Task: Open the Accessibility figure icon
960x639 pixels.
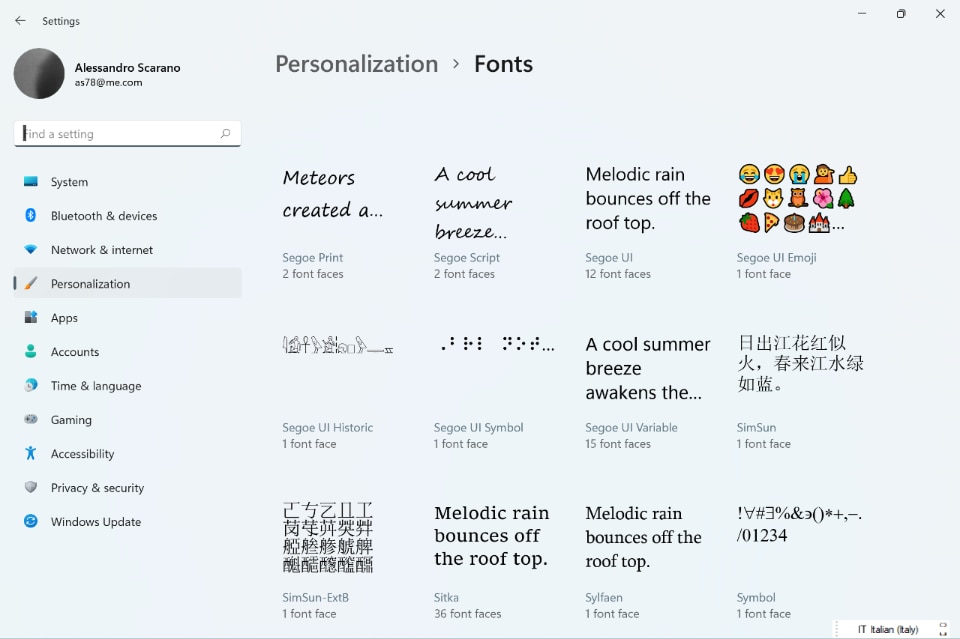Action: (31, 454)
